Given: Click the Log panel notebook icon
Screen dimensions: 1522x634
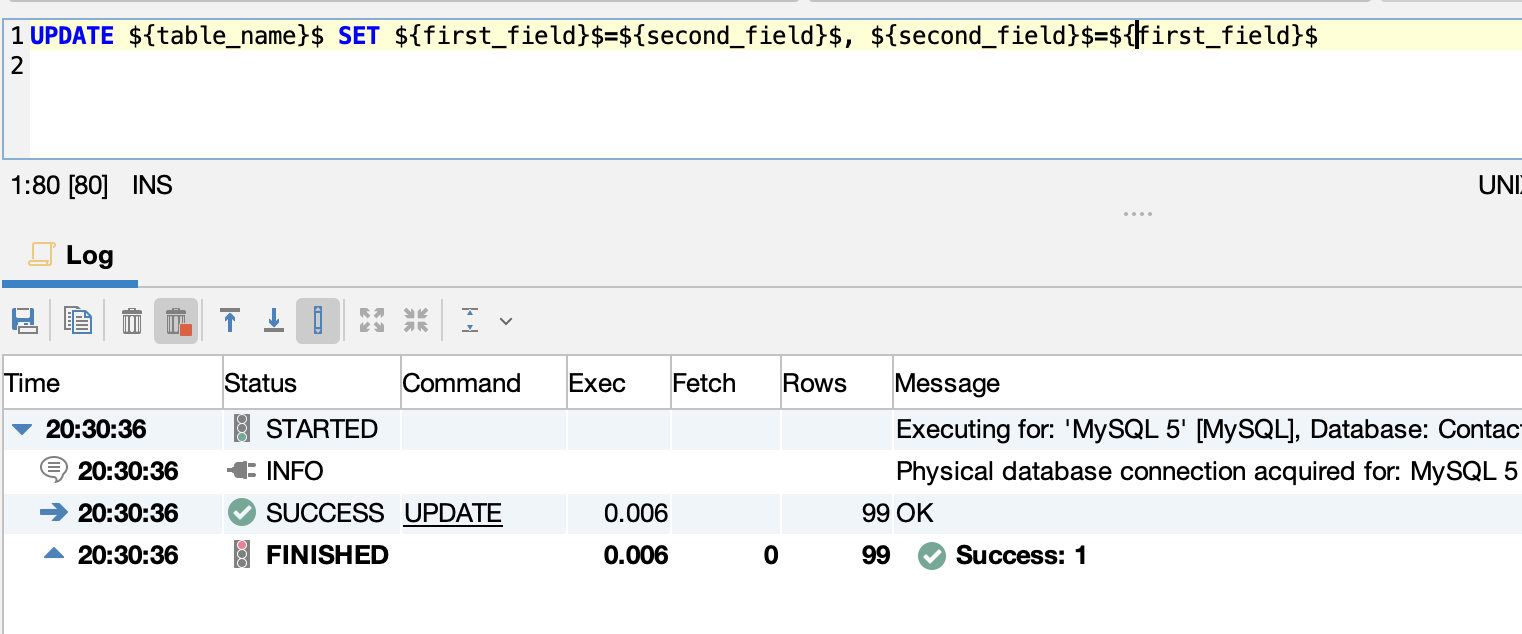Looking at the screenshot, I should (41, 254).
